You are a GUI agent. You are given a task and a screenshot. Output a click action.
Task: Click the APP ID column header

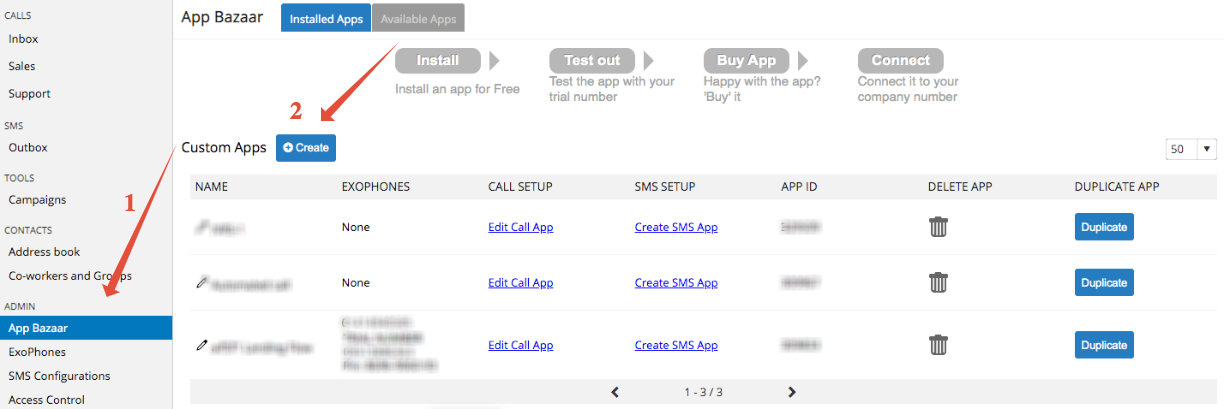point(801,187)
